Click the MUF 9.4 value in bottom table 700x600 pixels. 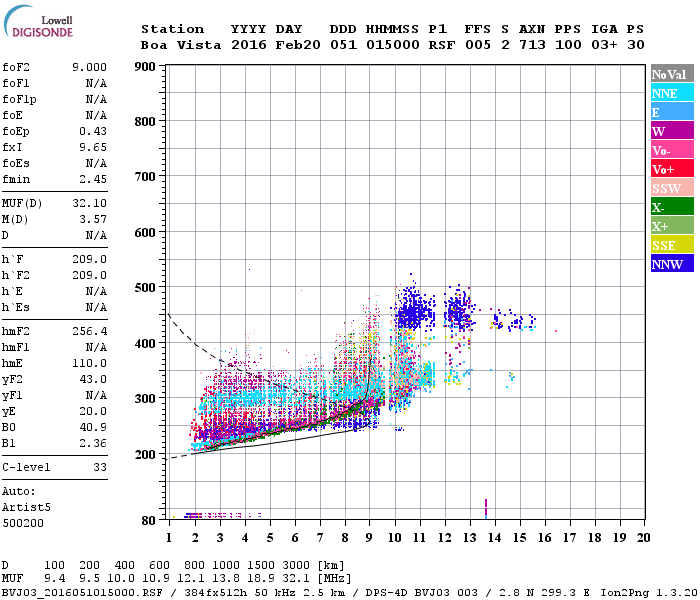click(54, 579)
